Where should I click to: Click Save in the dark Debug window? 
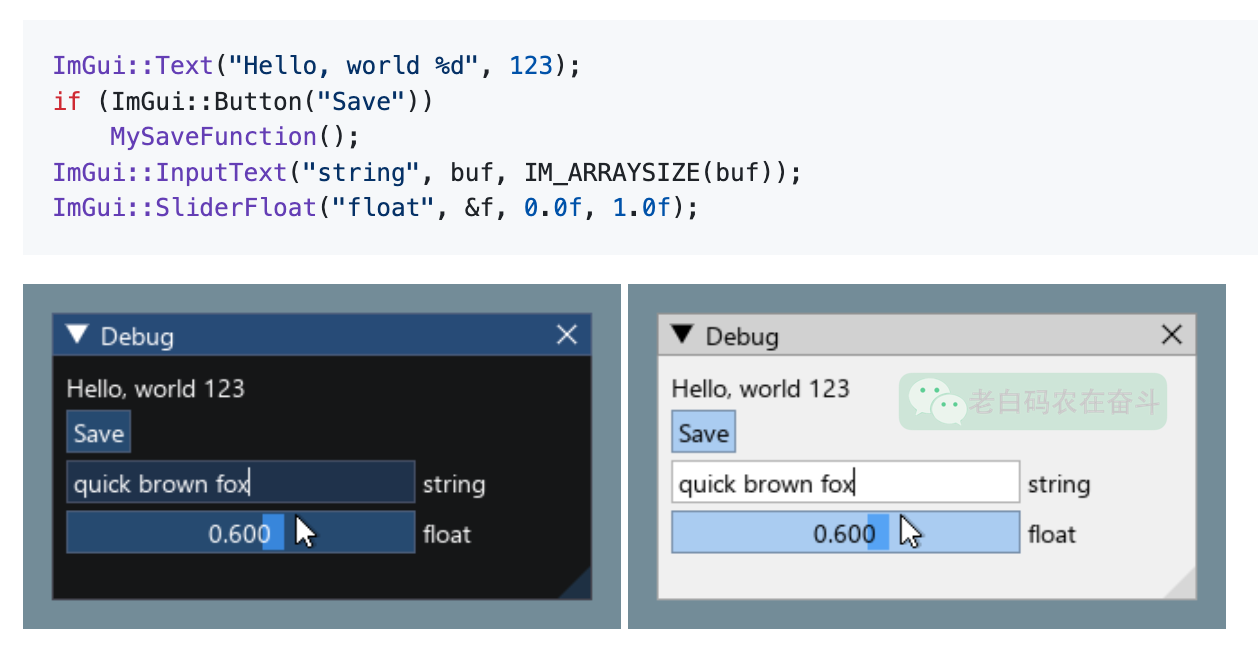99,433
